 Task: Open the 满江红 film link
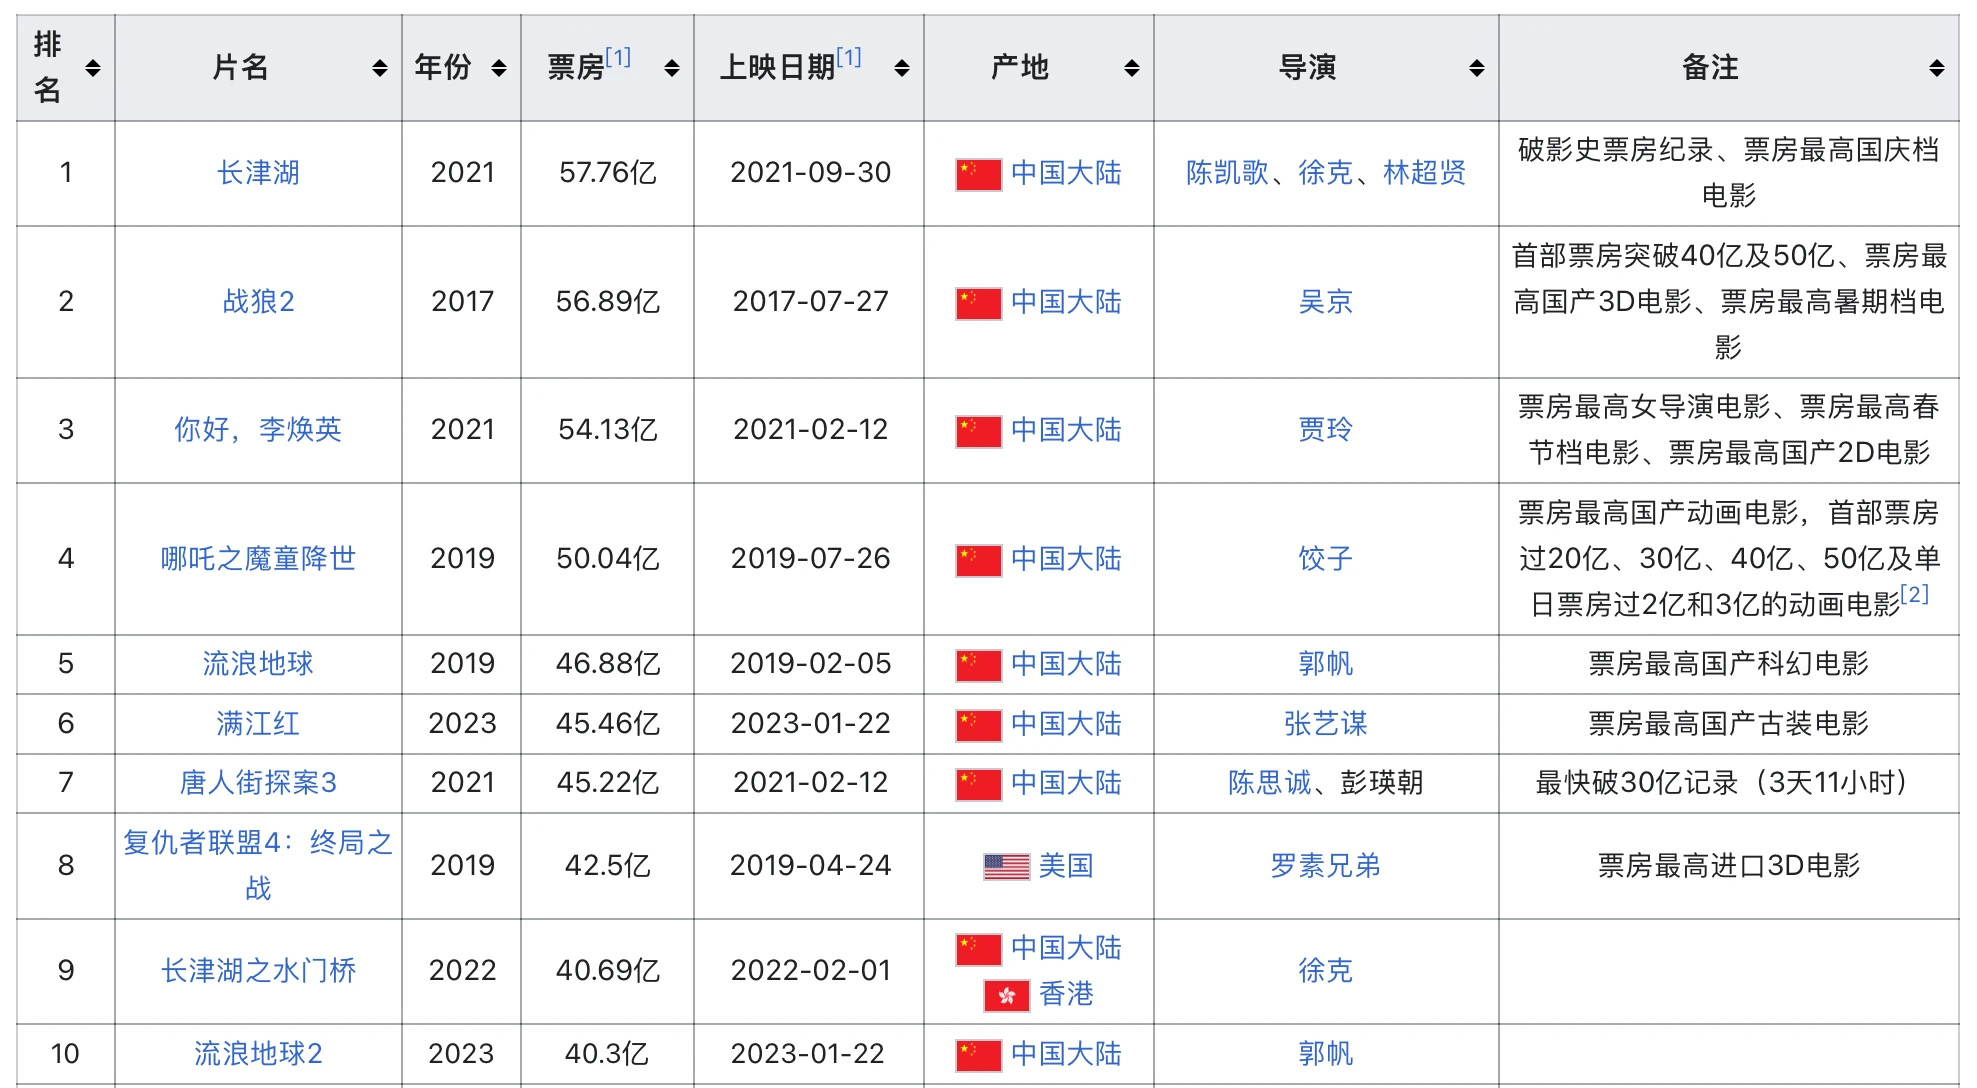tap(258, 723)
